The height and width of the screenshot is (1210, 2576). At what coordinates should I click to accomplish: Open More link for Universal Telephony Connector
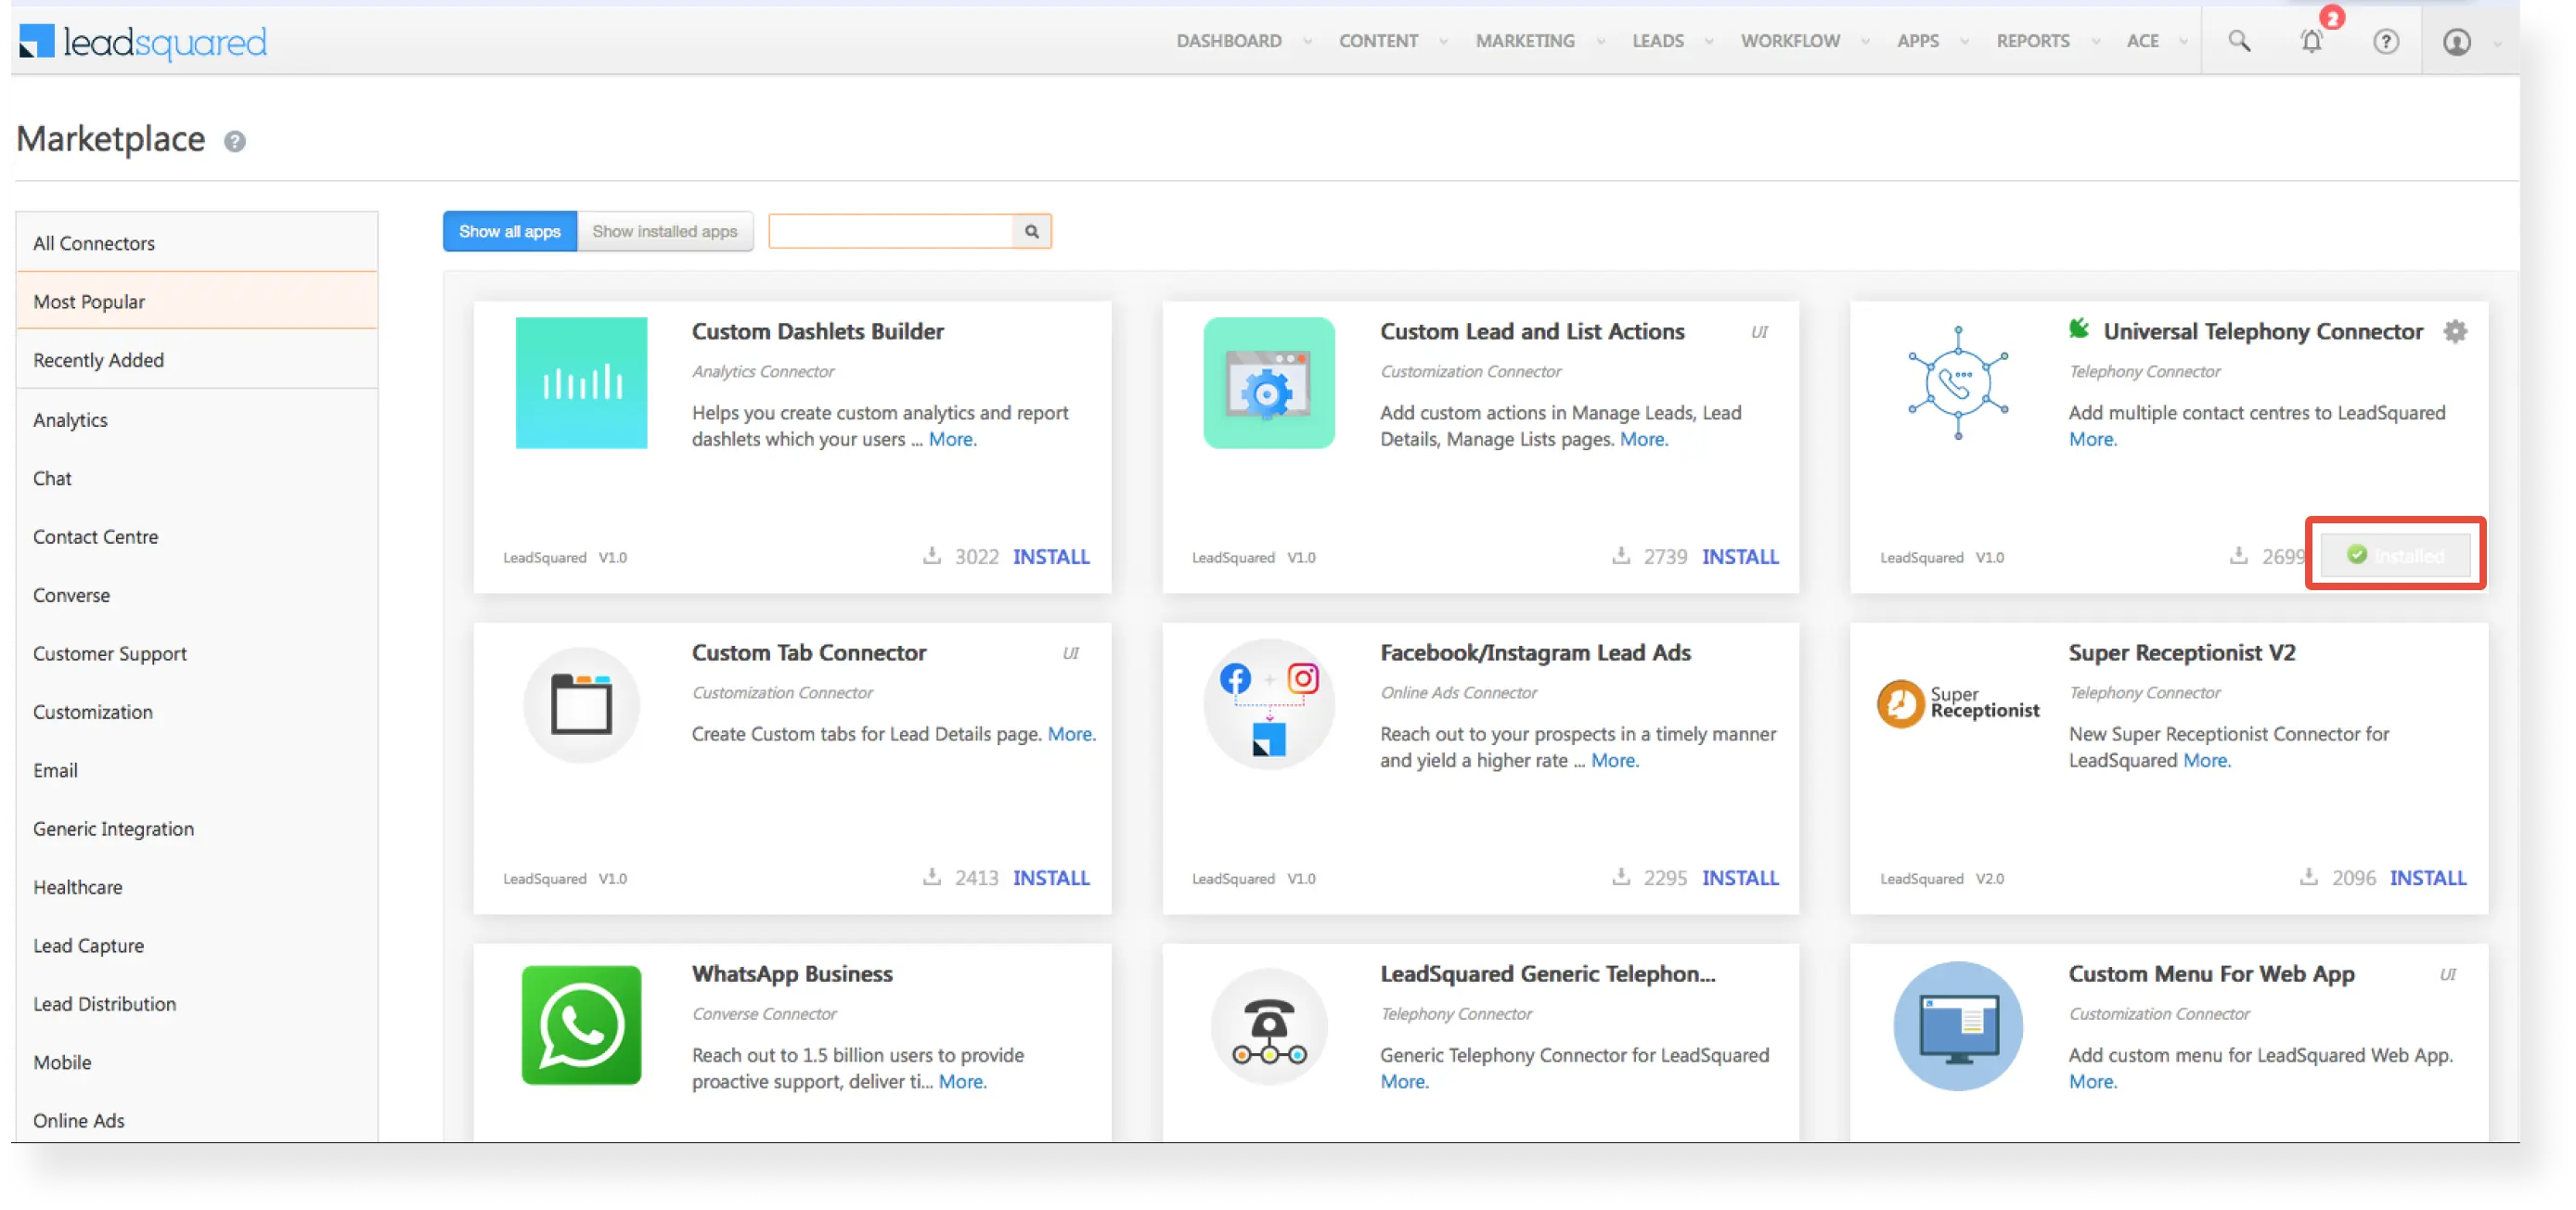coord(2093,440)
